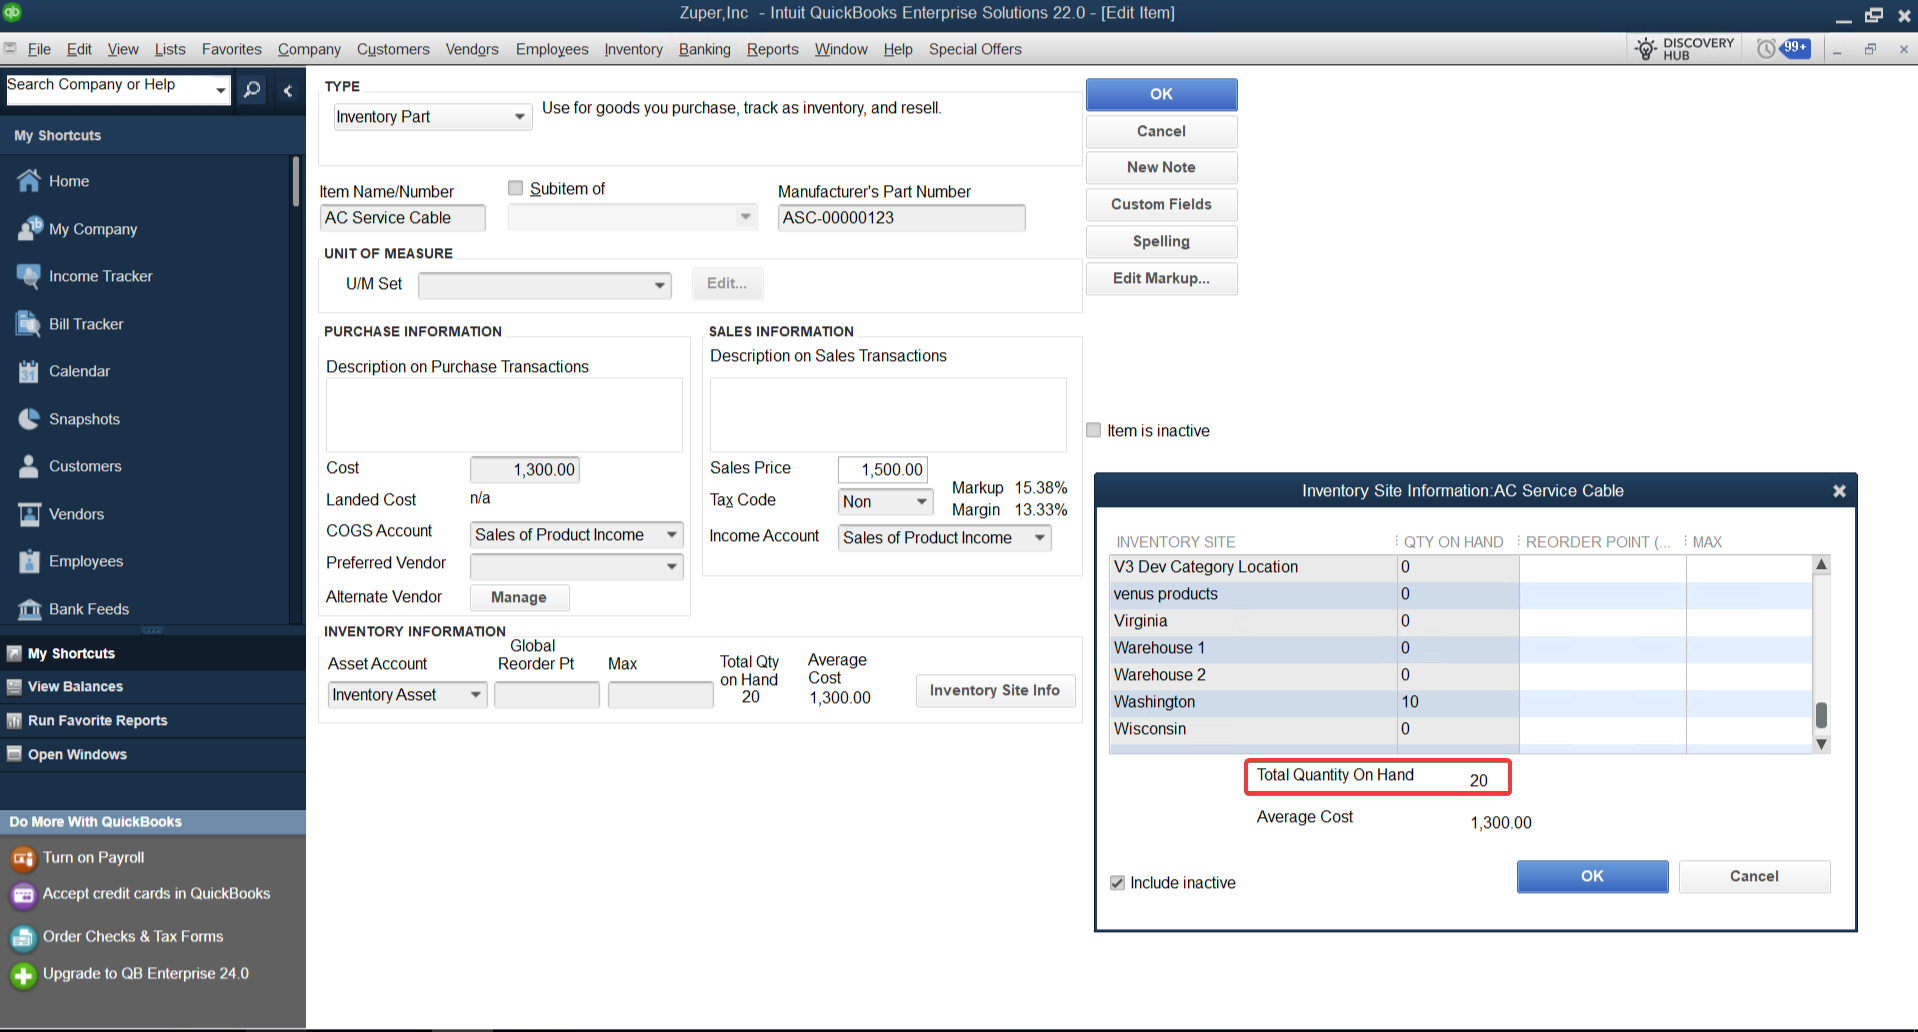Viewport: 1918px width, 1032px height.
Task: Click Manage alternate vendor button
Action: 519,597
